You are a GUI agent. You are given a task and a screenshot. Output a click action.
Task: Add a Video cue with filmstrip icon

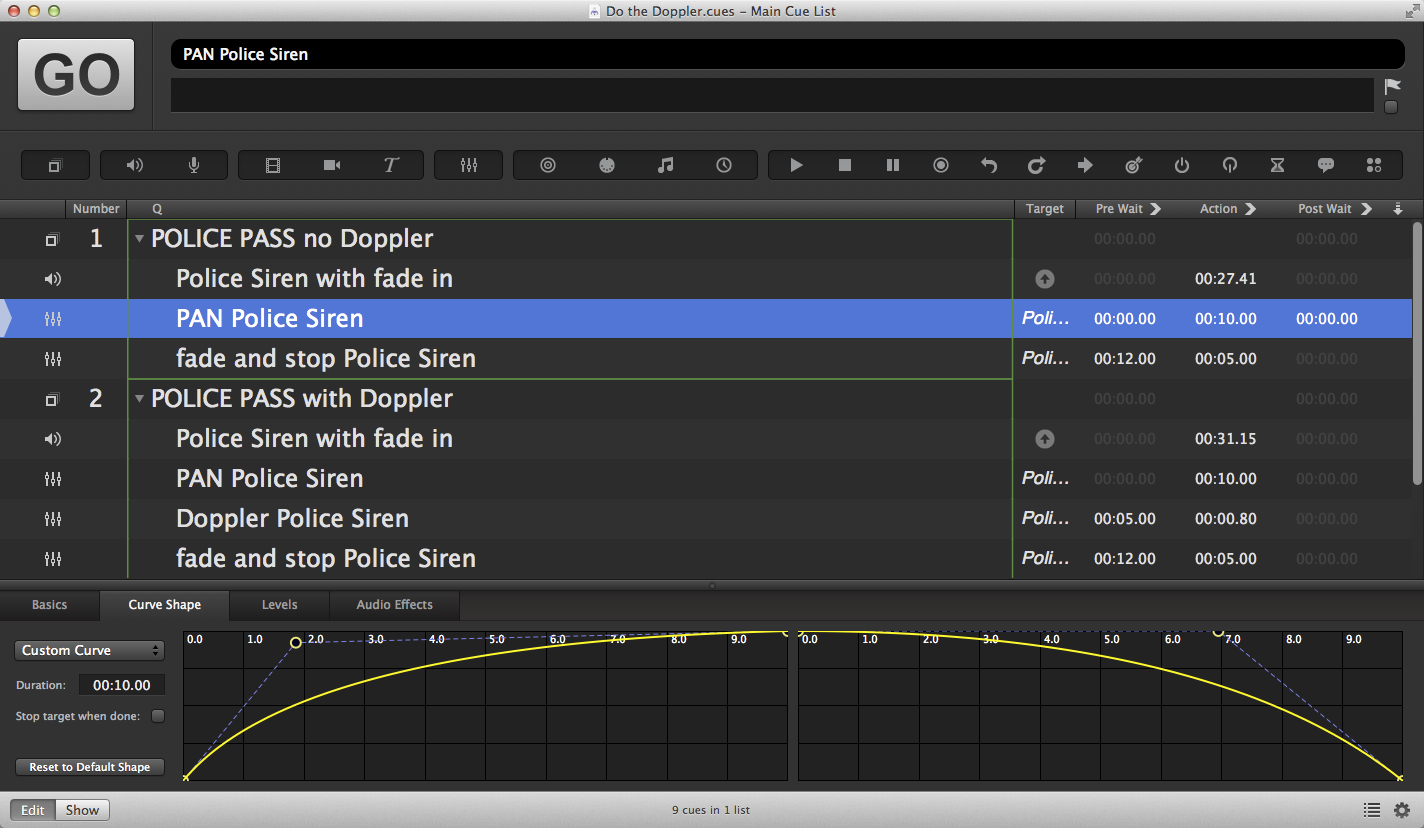click(273, 165)
